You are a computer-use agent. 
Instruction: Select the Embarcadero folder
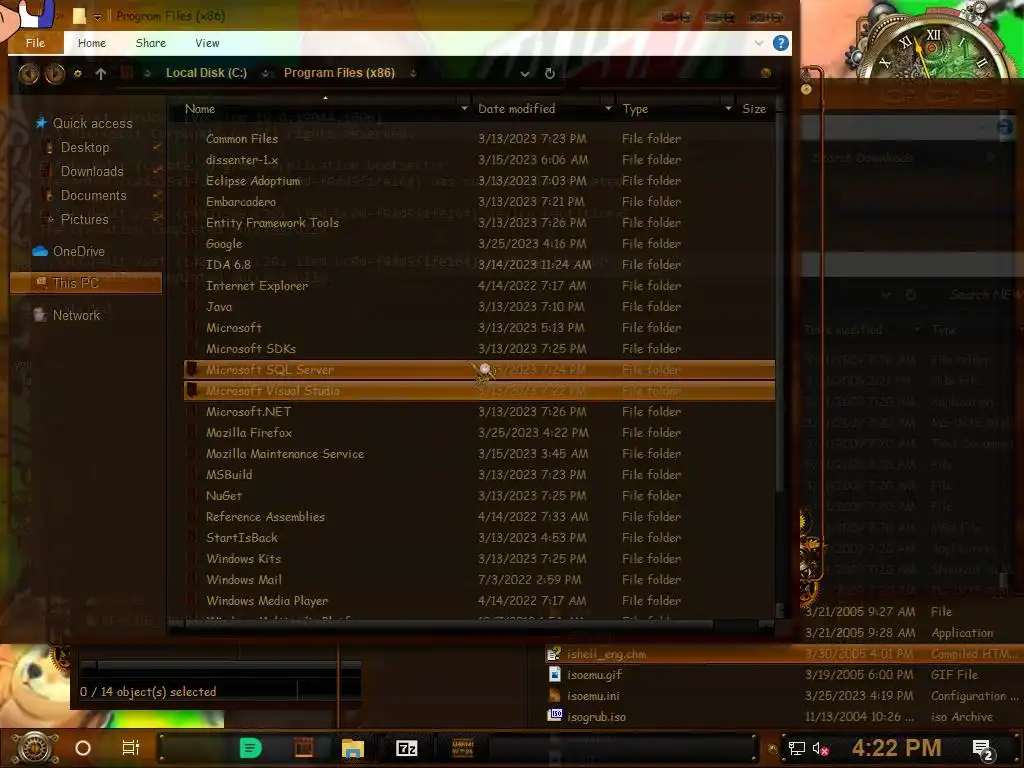pyautogui.click(x=479, y=202)
